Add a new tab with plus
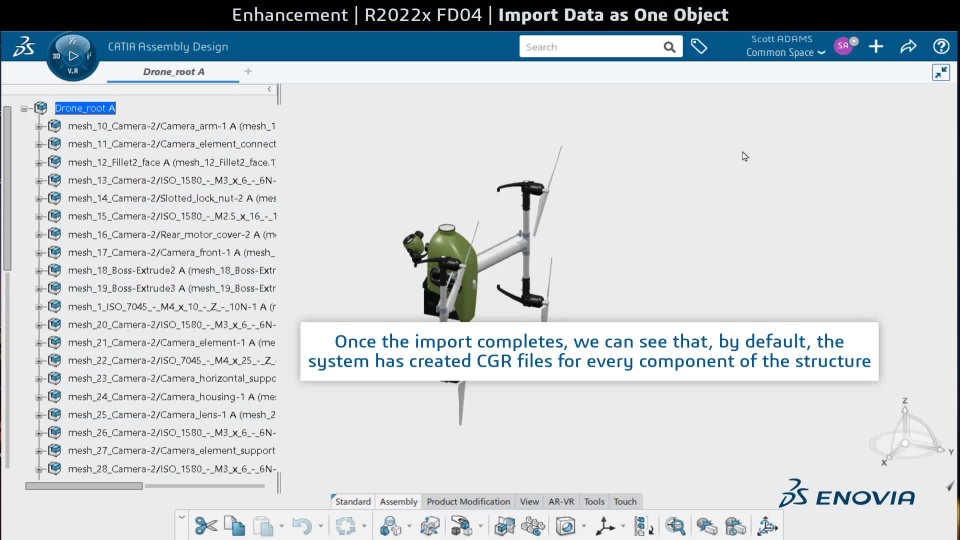This screenshot has width=960, height=540. coord(248,72)
